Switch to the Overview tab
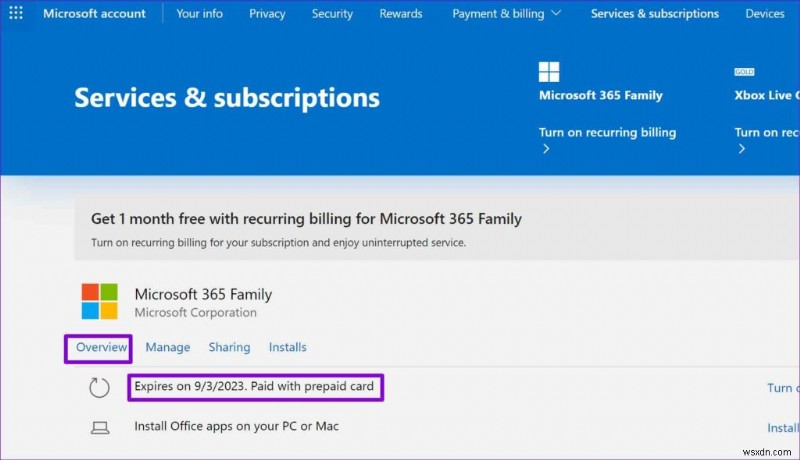Image resolution: width=800 pixels, height=460 pixels. (101, 347)
